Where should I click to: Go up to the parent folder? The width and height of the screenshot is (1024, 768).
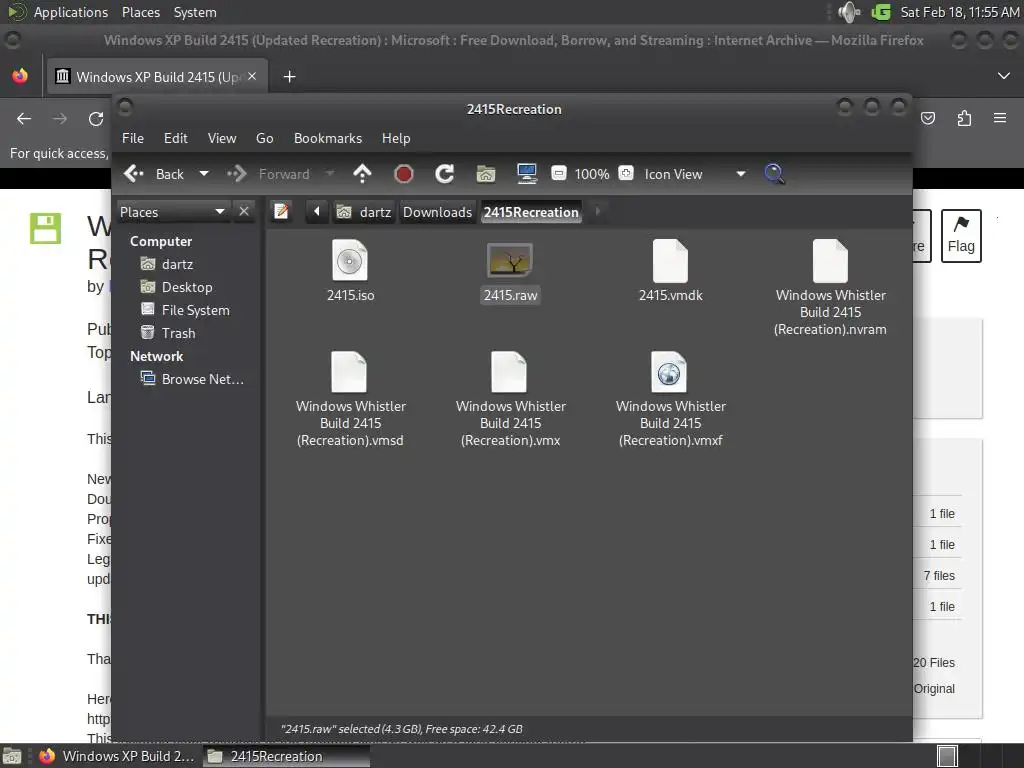[362, 174]
